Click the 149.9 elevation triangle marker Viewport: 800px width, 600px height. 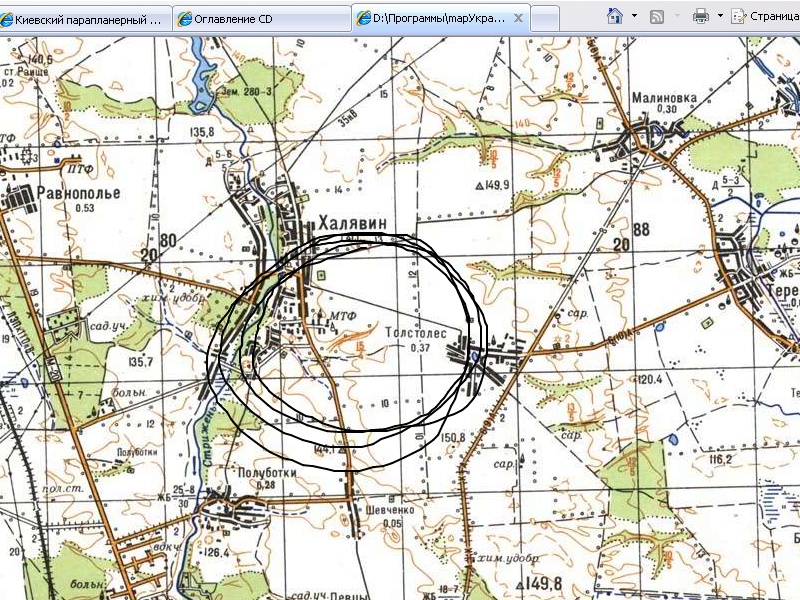coord(480,184)
